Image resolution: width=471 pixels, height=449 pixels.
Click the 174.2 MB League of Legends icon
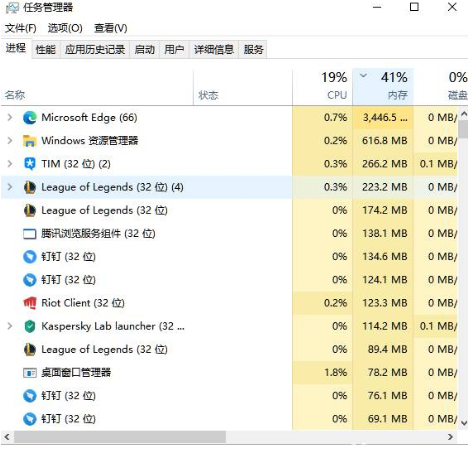[30, 210]
